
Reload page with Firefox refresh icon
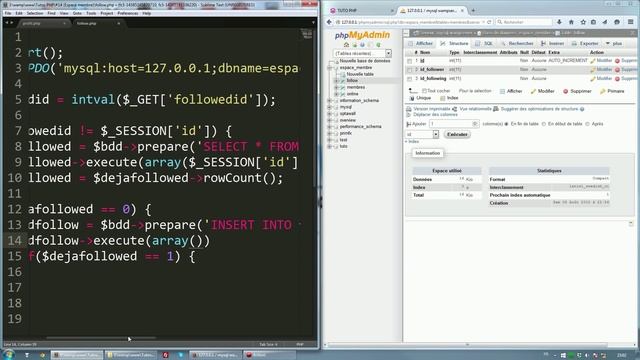tap(489, 22)
